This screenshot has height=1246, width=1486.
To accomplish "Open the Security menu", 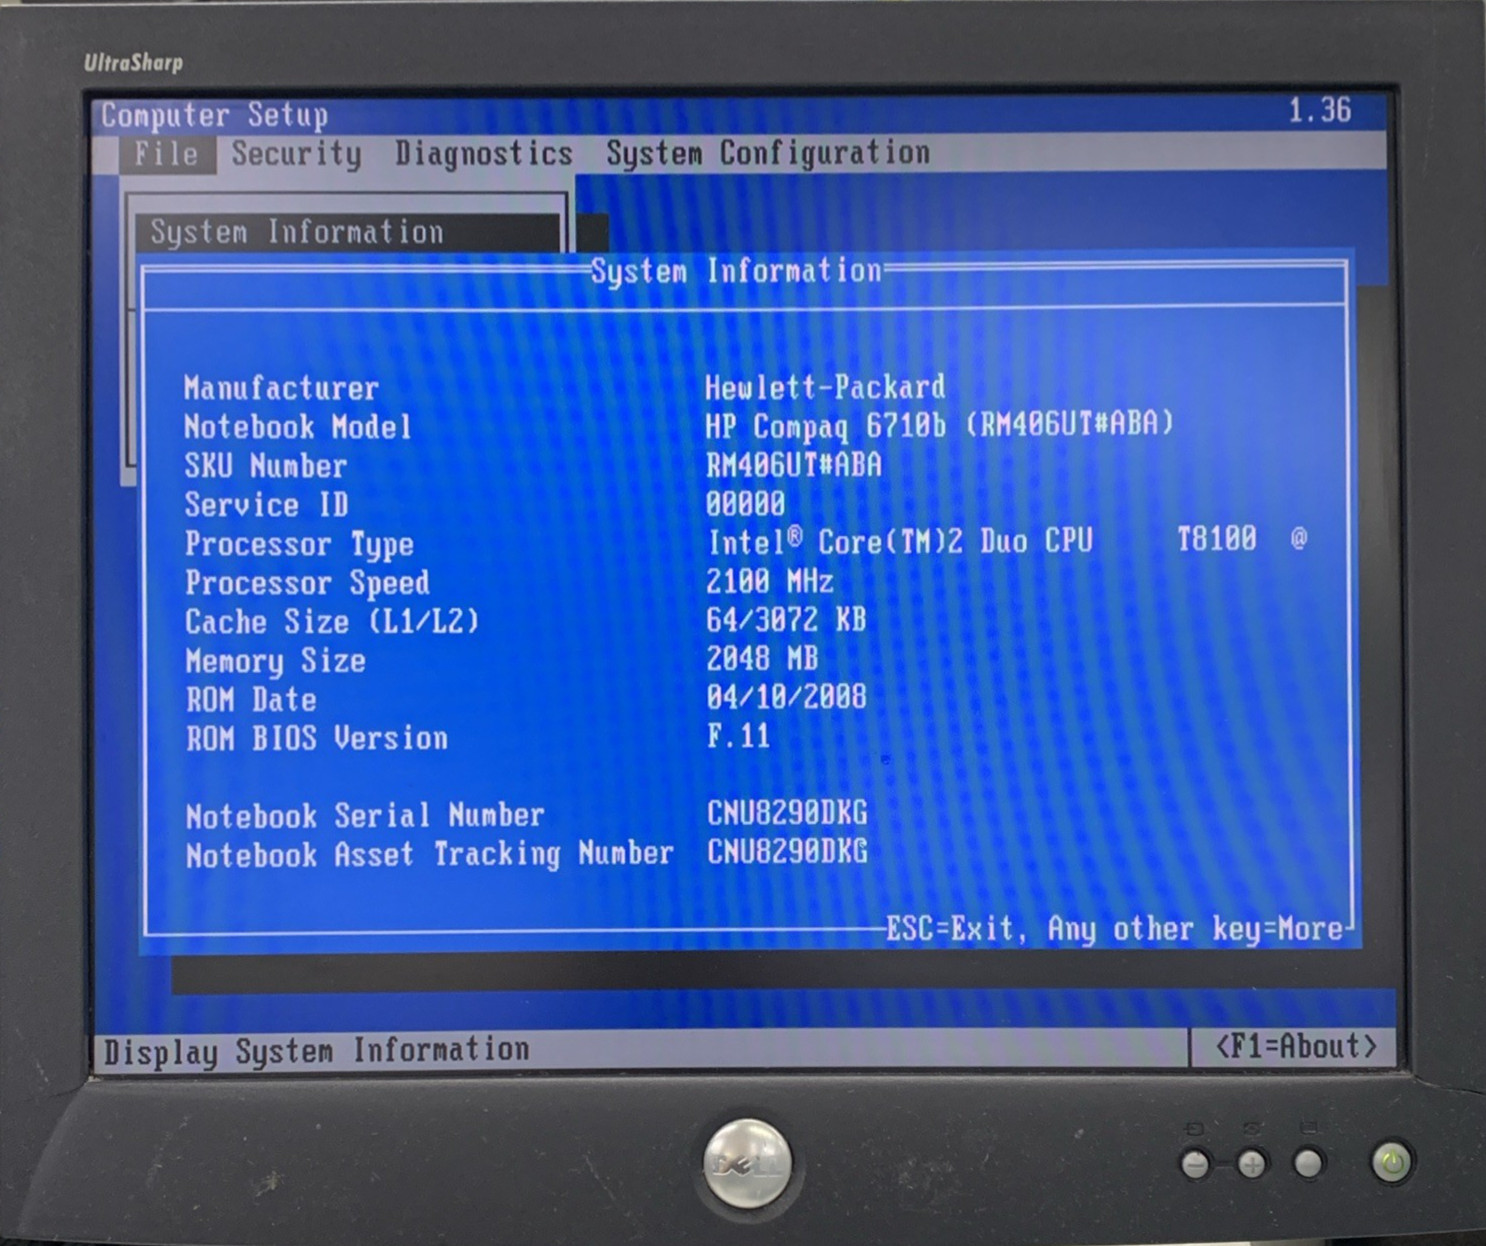I will click(x=296, y=154).
